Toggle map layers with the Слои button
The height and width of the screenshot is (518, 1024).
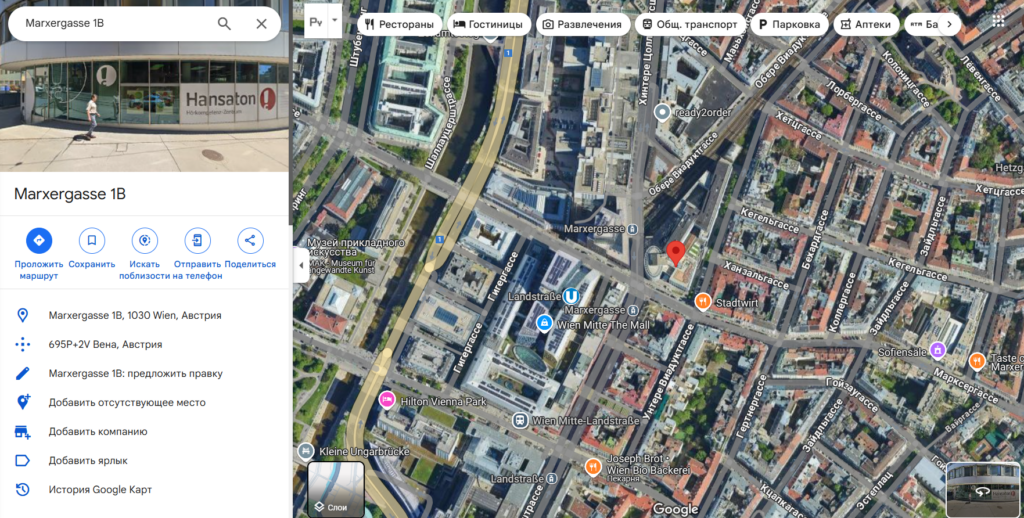point(336,489)
